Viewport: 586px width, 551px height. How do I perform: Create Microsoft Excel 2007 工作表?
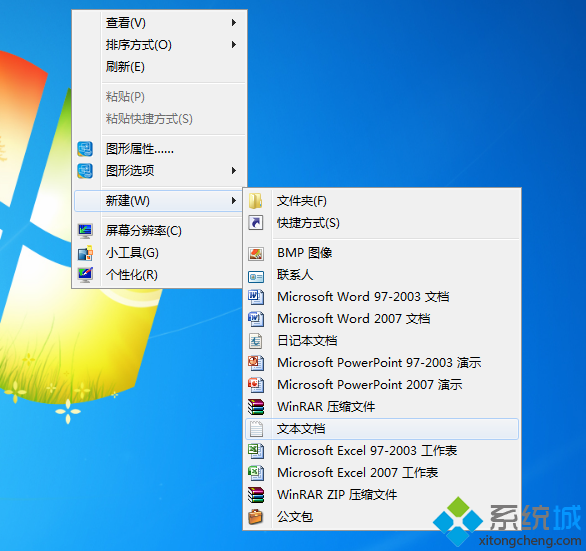(382, 473)
